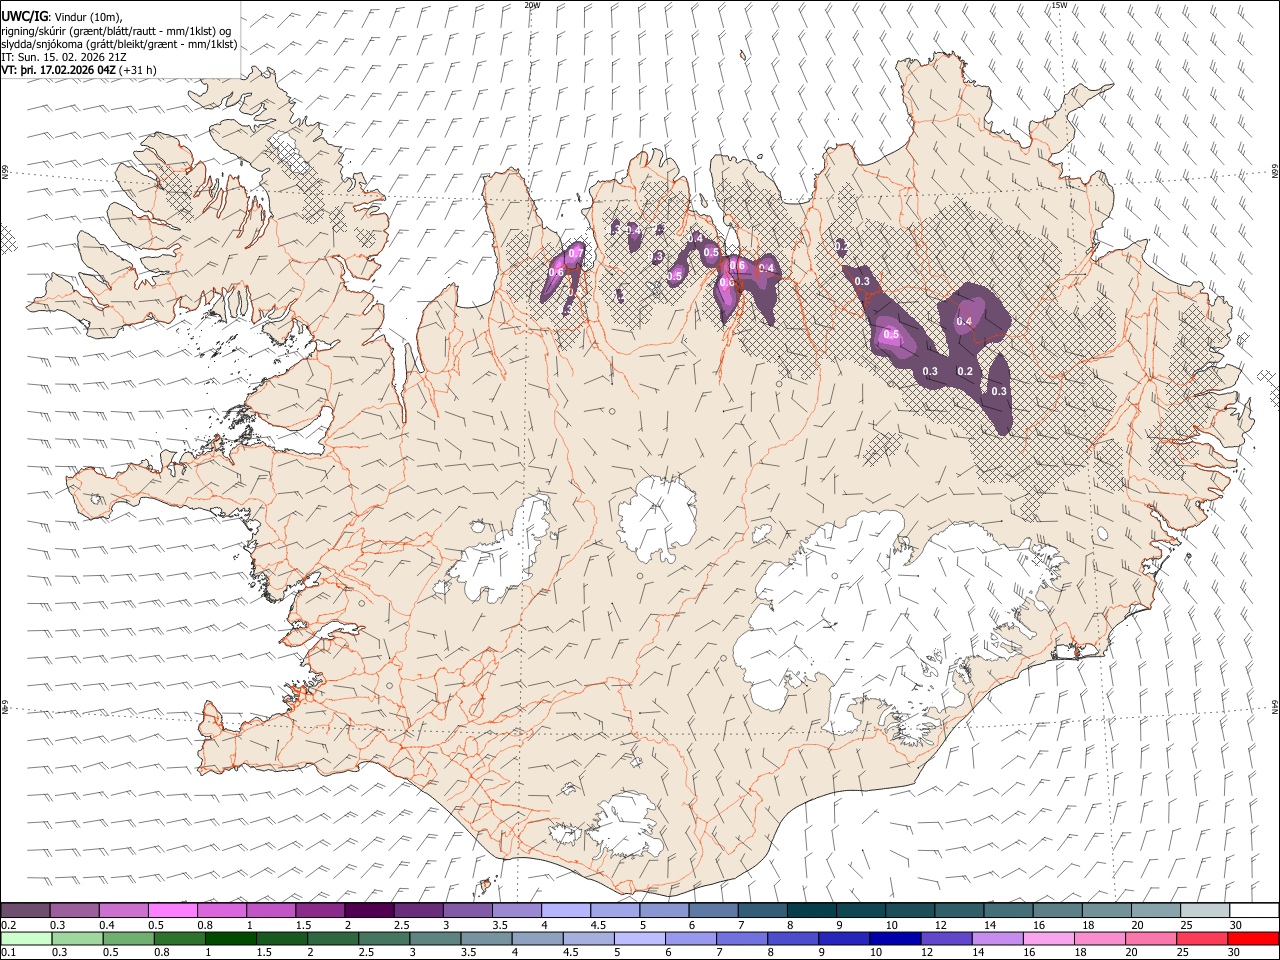The width and height of the screenshot is (1280, 960).
Task: Click the '0.1' value in the bottom legend row
Action: (x=8, y=953)
